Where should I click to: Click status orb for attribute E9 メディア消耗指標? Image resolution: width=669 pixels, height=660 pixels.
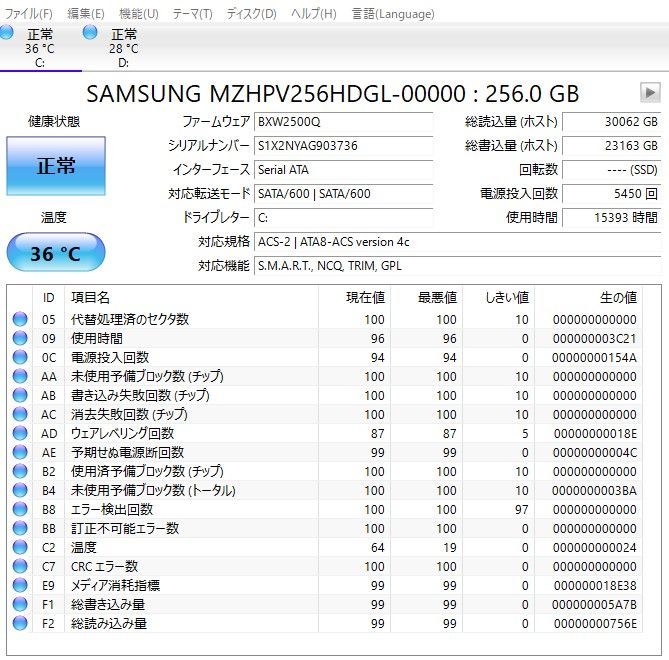tap(20, 585)
